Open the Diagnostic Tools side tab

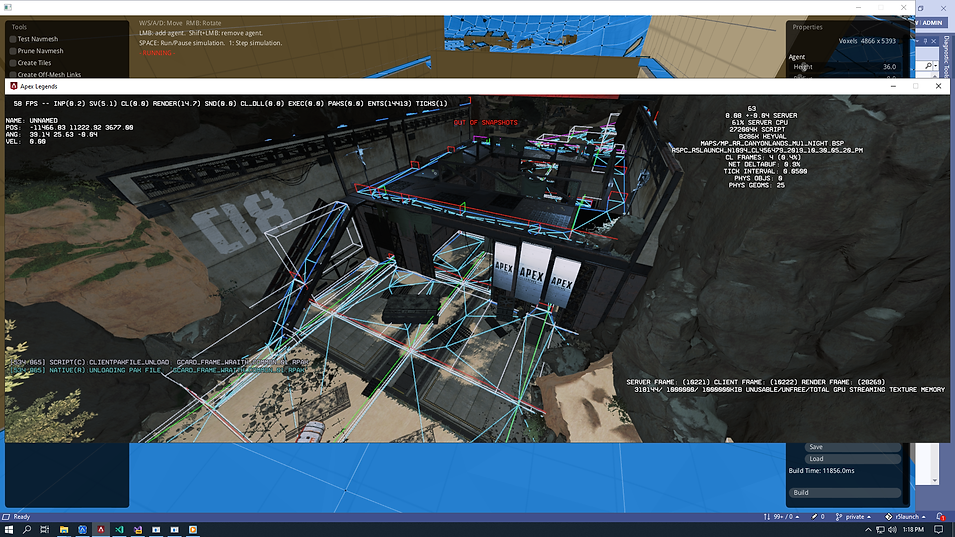coord(946,56)
